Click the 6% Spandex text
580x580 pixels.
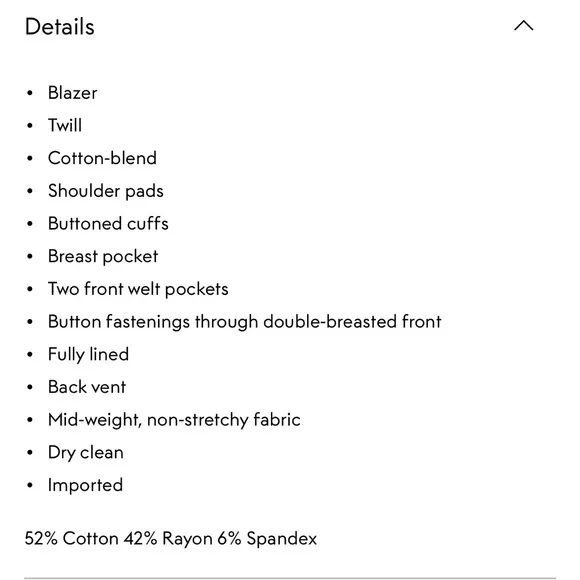point(267,538)
